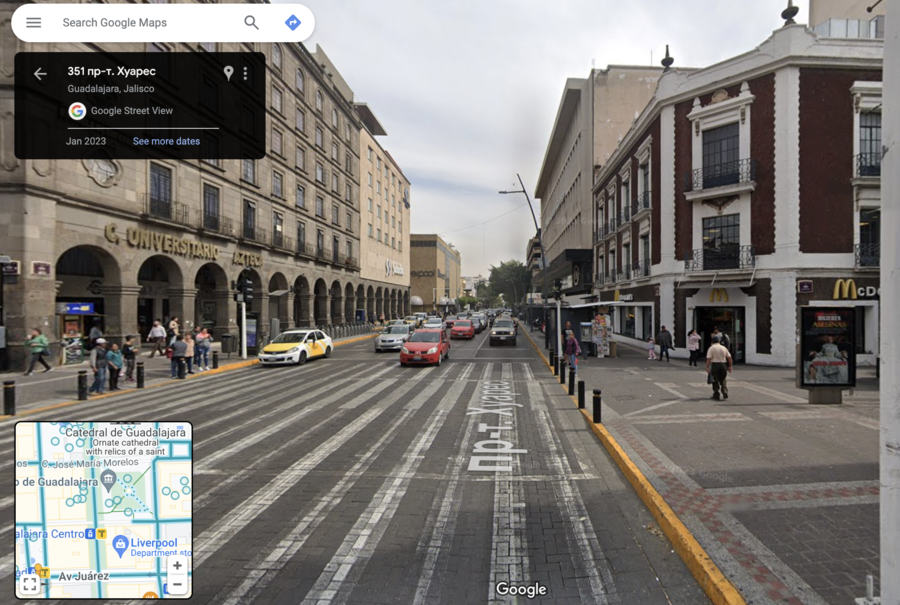Viewport: 900px width, 605px height.
Task: Click the Google logo beside Street View
Action: (x=77, y=111)
